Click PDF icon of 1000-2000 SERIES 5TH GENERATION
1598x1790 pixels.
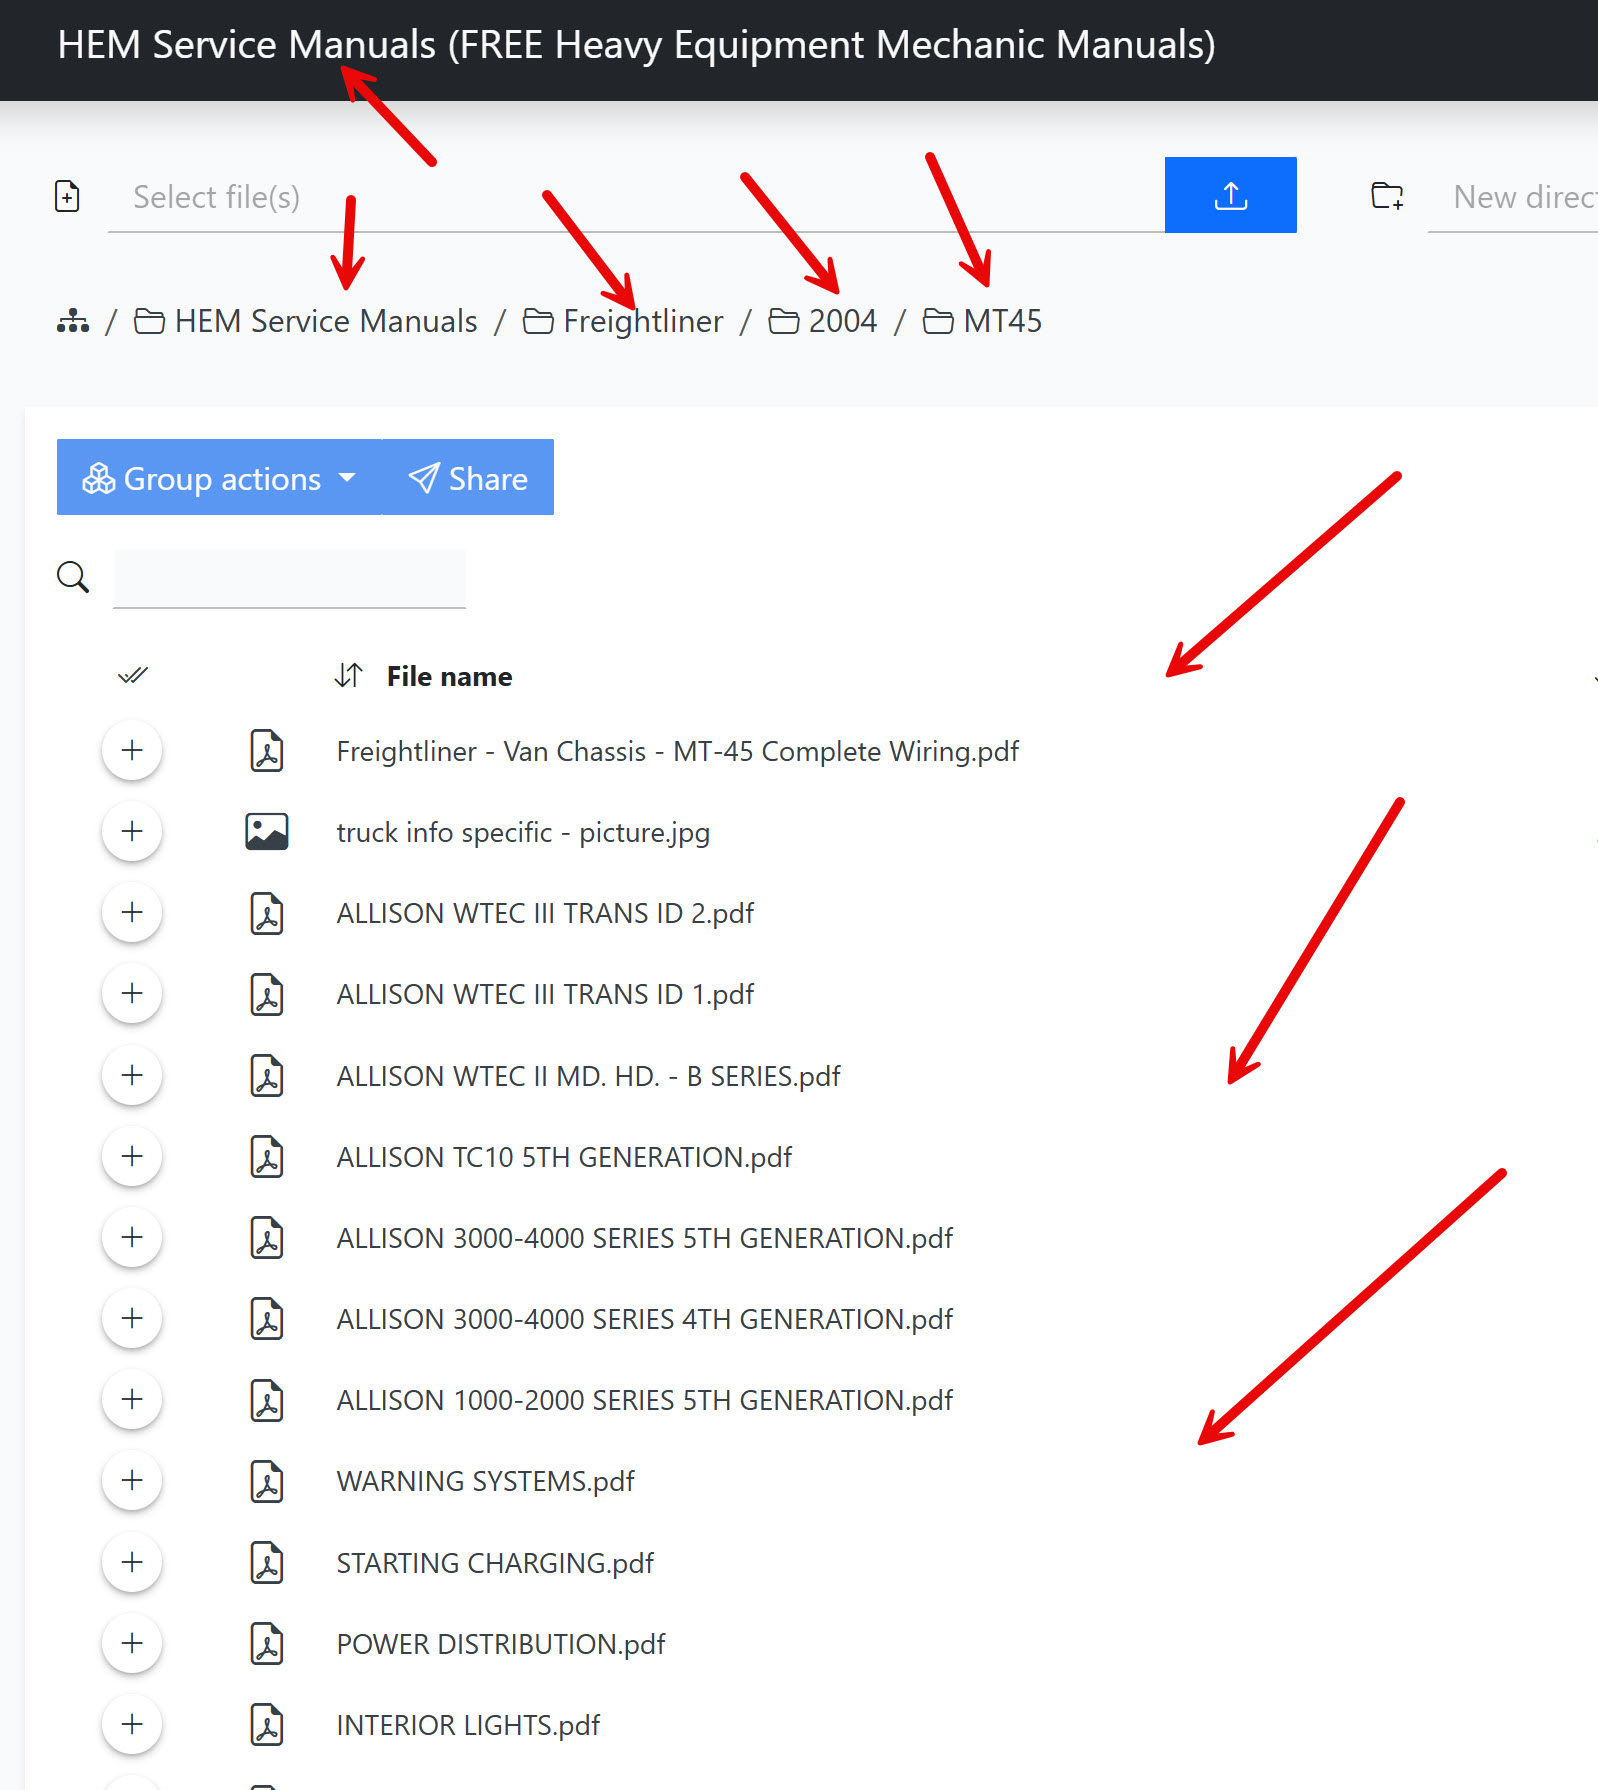pos(267,1400)
